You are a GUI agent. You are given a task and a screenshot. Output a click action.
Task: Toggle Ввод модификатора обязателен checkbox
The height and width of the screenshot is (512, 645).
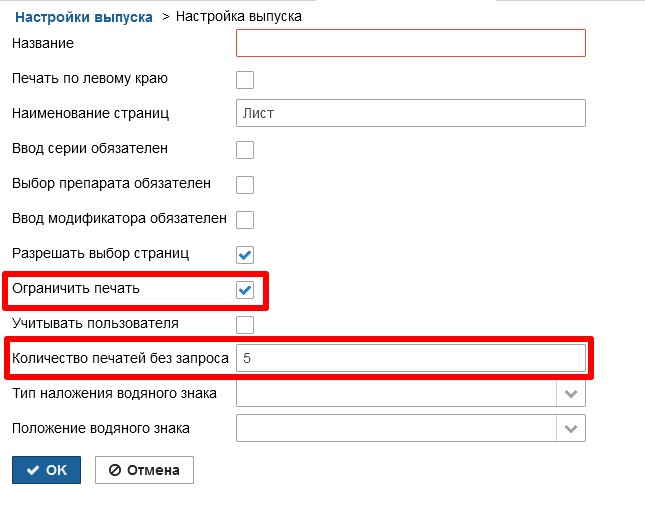click(x=245, y=220)
